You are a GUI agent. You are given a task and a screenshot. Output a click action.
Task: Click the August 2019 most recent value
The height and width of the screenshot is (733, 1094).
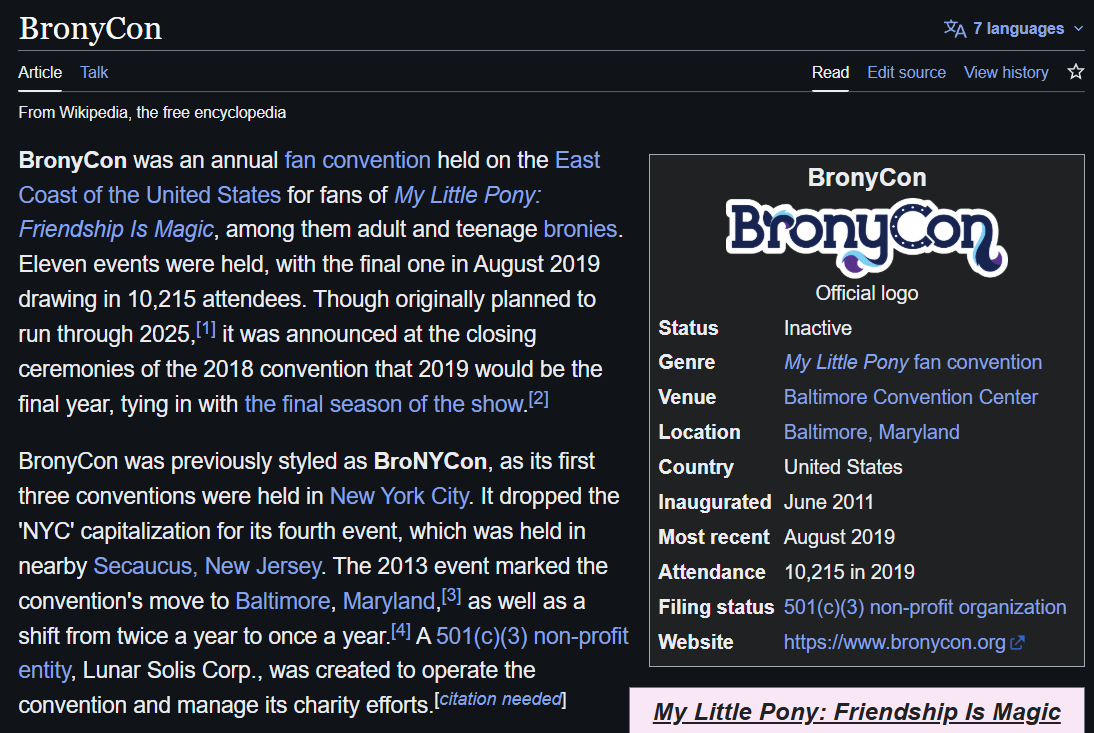pos(839,537)
